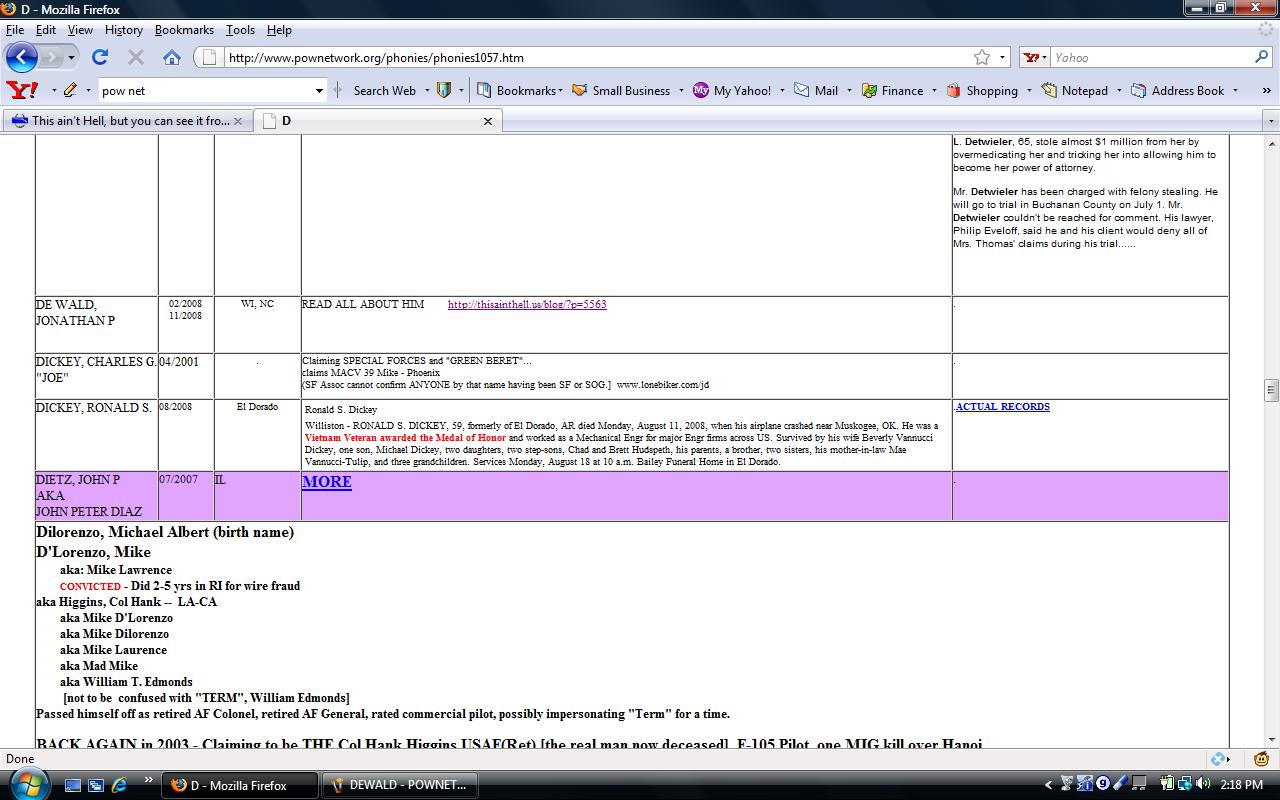Open the Yahoo Notepad toolbar button
Image resolution: width=1280 pixels, height=800 pixels.
coord(1075,90)
